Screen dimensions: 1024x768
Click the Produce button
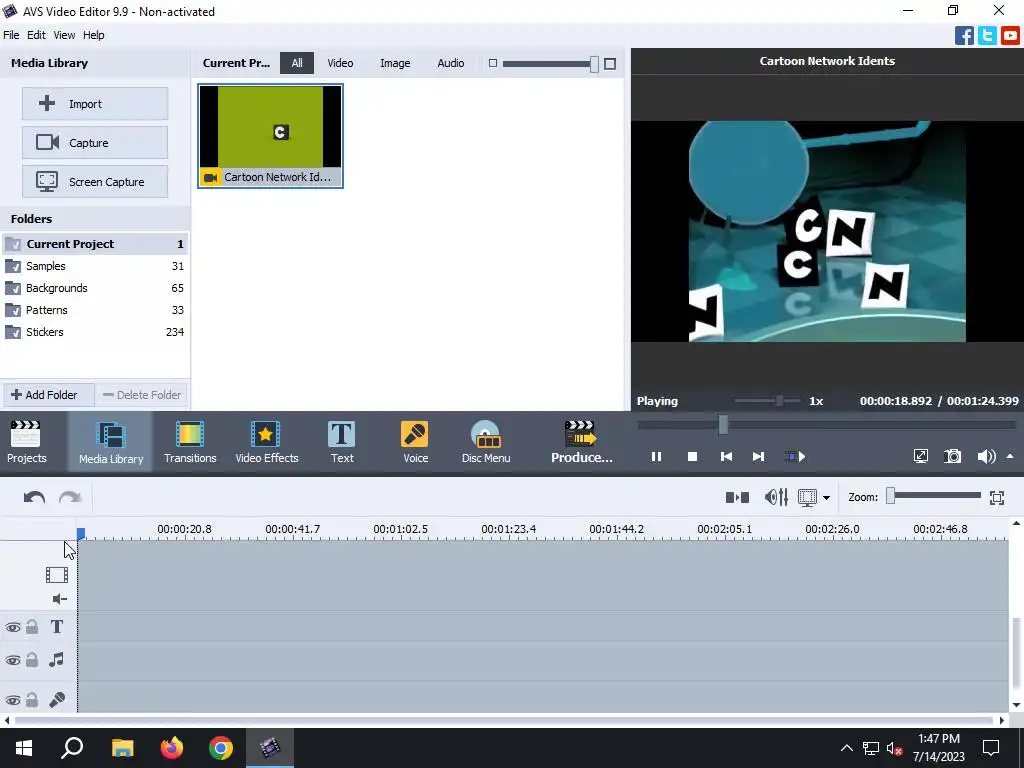tap(581, 441)
